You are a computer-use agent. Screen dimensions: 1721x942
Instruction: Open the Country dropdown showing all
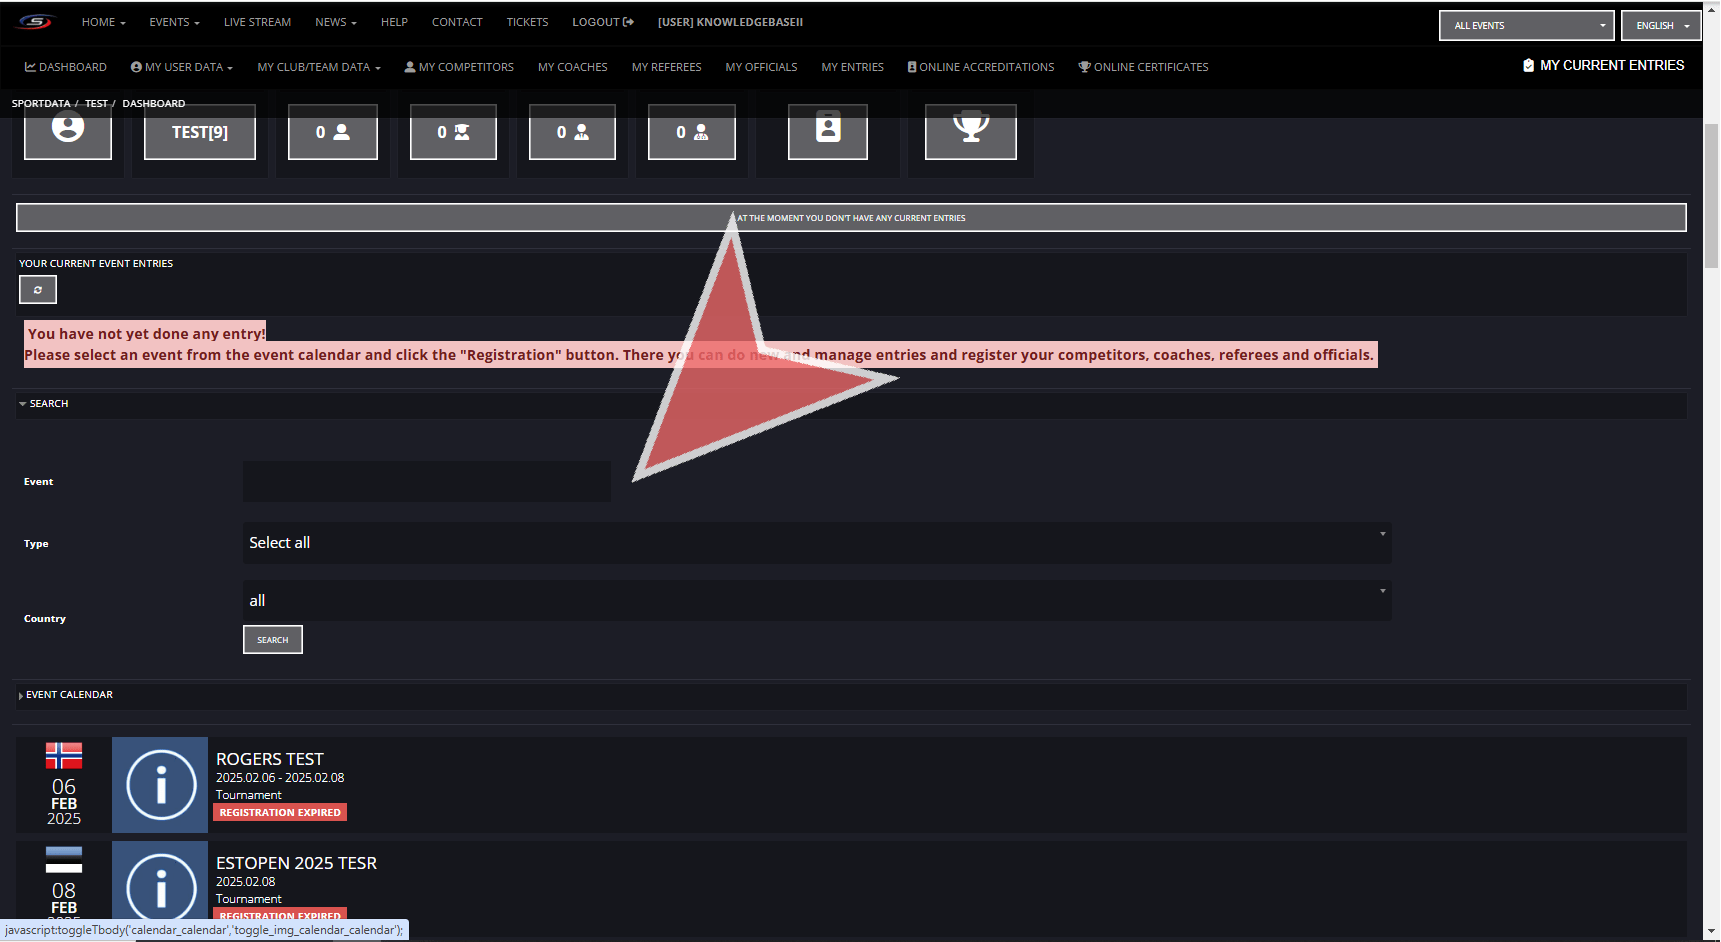point(816,601)
